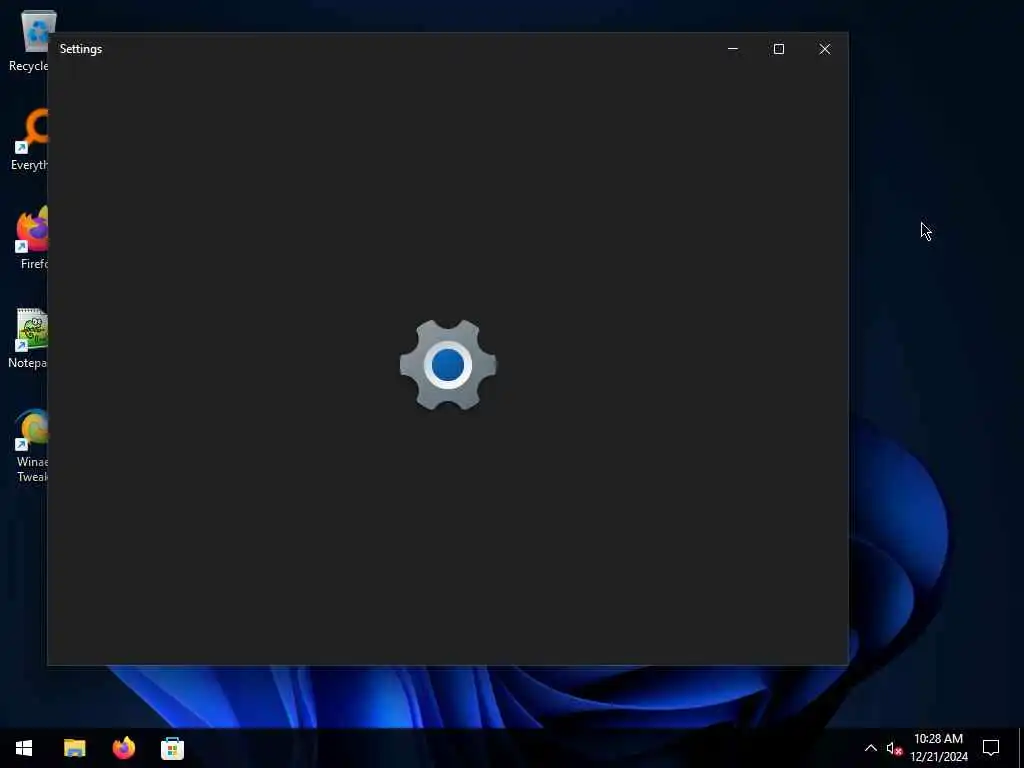This screenshot has width=1024, height=768.
Task: Show hidden system tray icons
Action: [871, 748]
